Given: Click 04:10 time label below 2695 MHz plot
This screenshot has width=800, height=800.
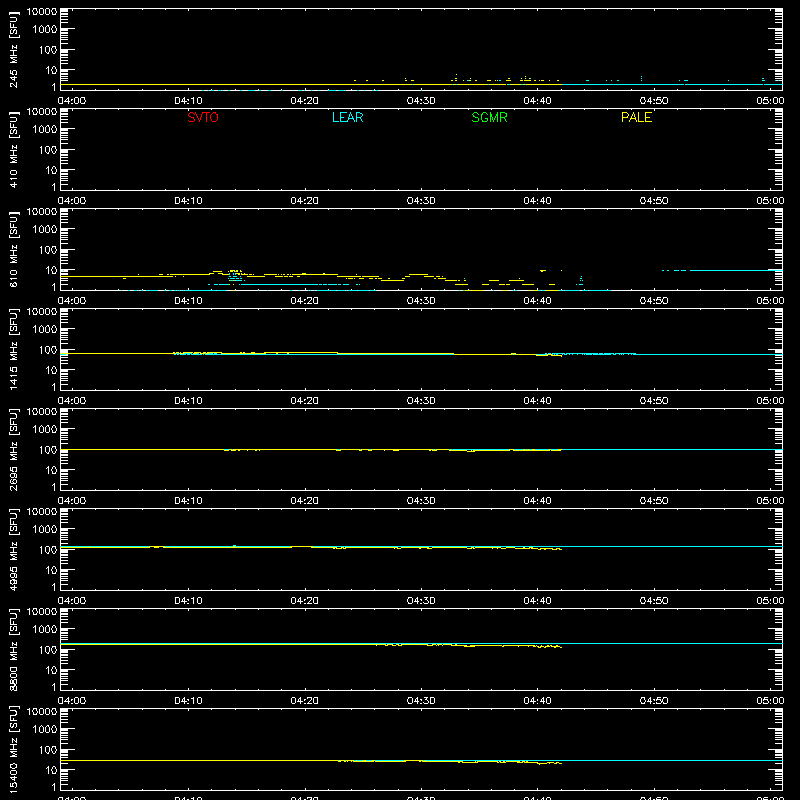Looking at the screenshot, I should click(188, 501).
